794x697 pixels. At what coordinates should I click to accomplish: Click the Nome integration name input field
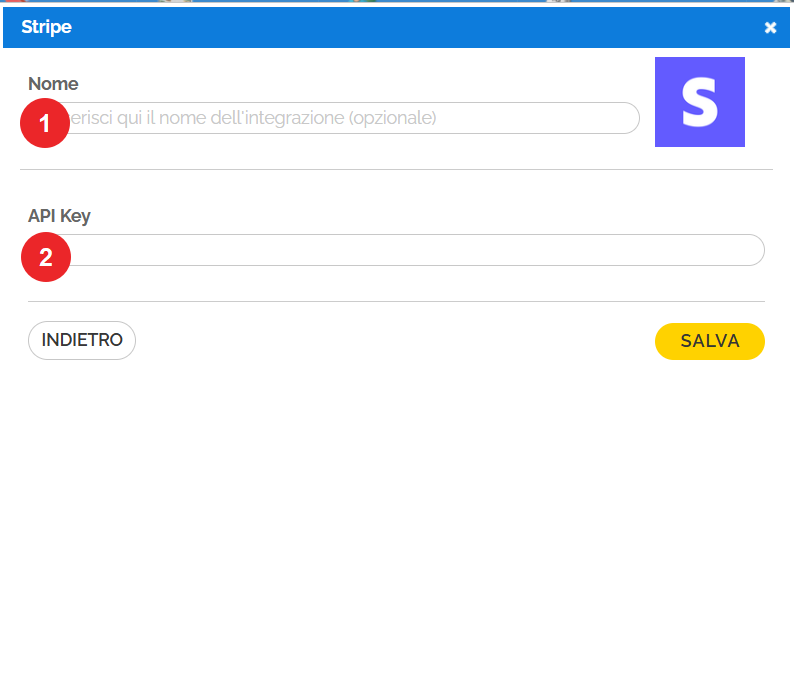click(334, 118)
